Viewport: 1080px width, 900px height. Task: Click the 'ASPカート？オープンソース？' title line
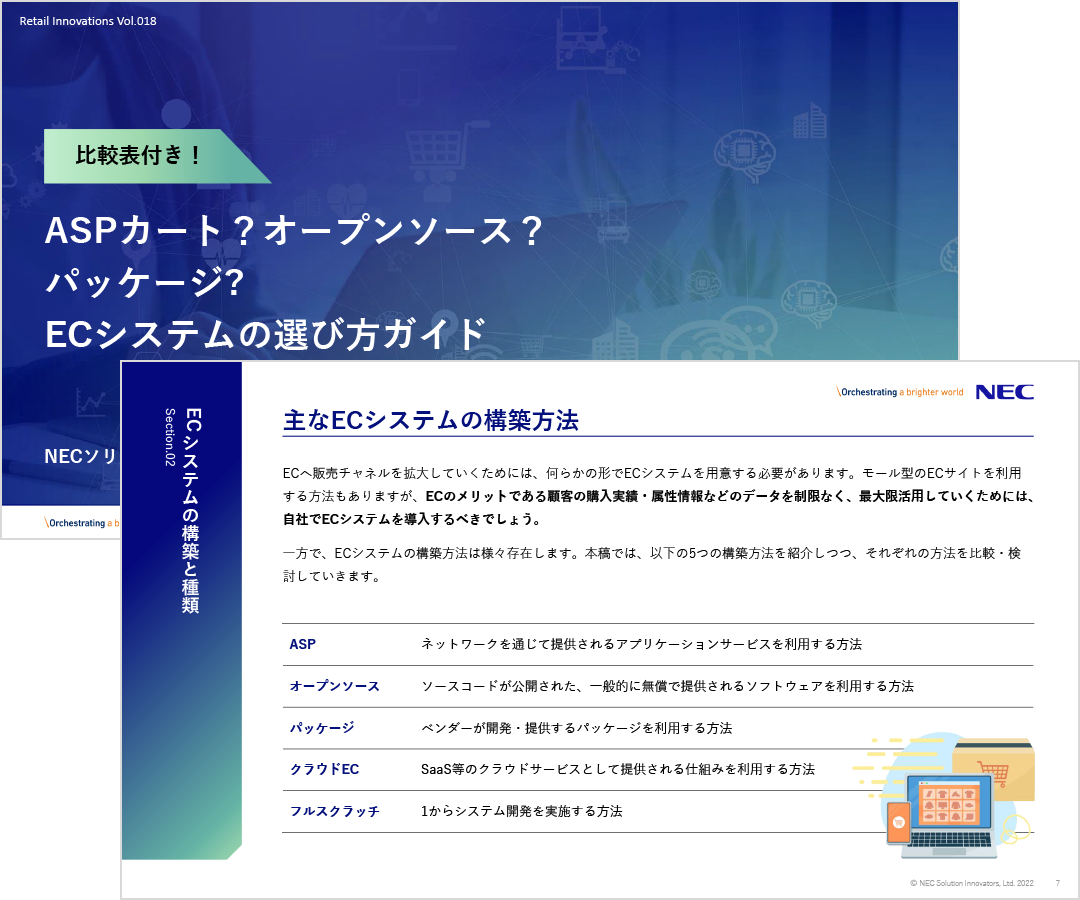click(x=294, y=231)
